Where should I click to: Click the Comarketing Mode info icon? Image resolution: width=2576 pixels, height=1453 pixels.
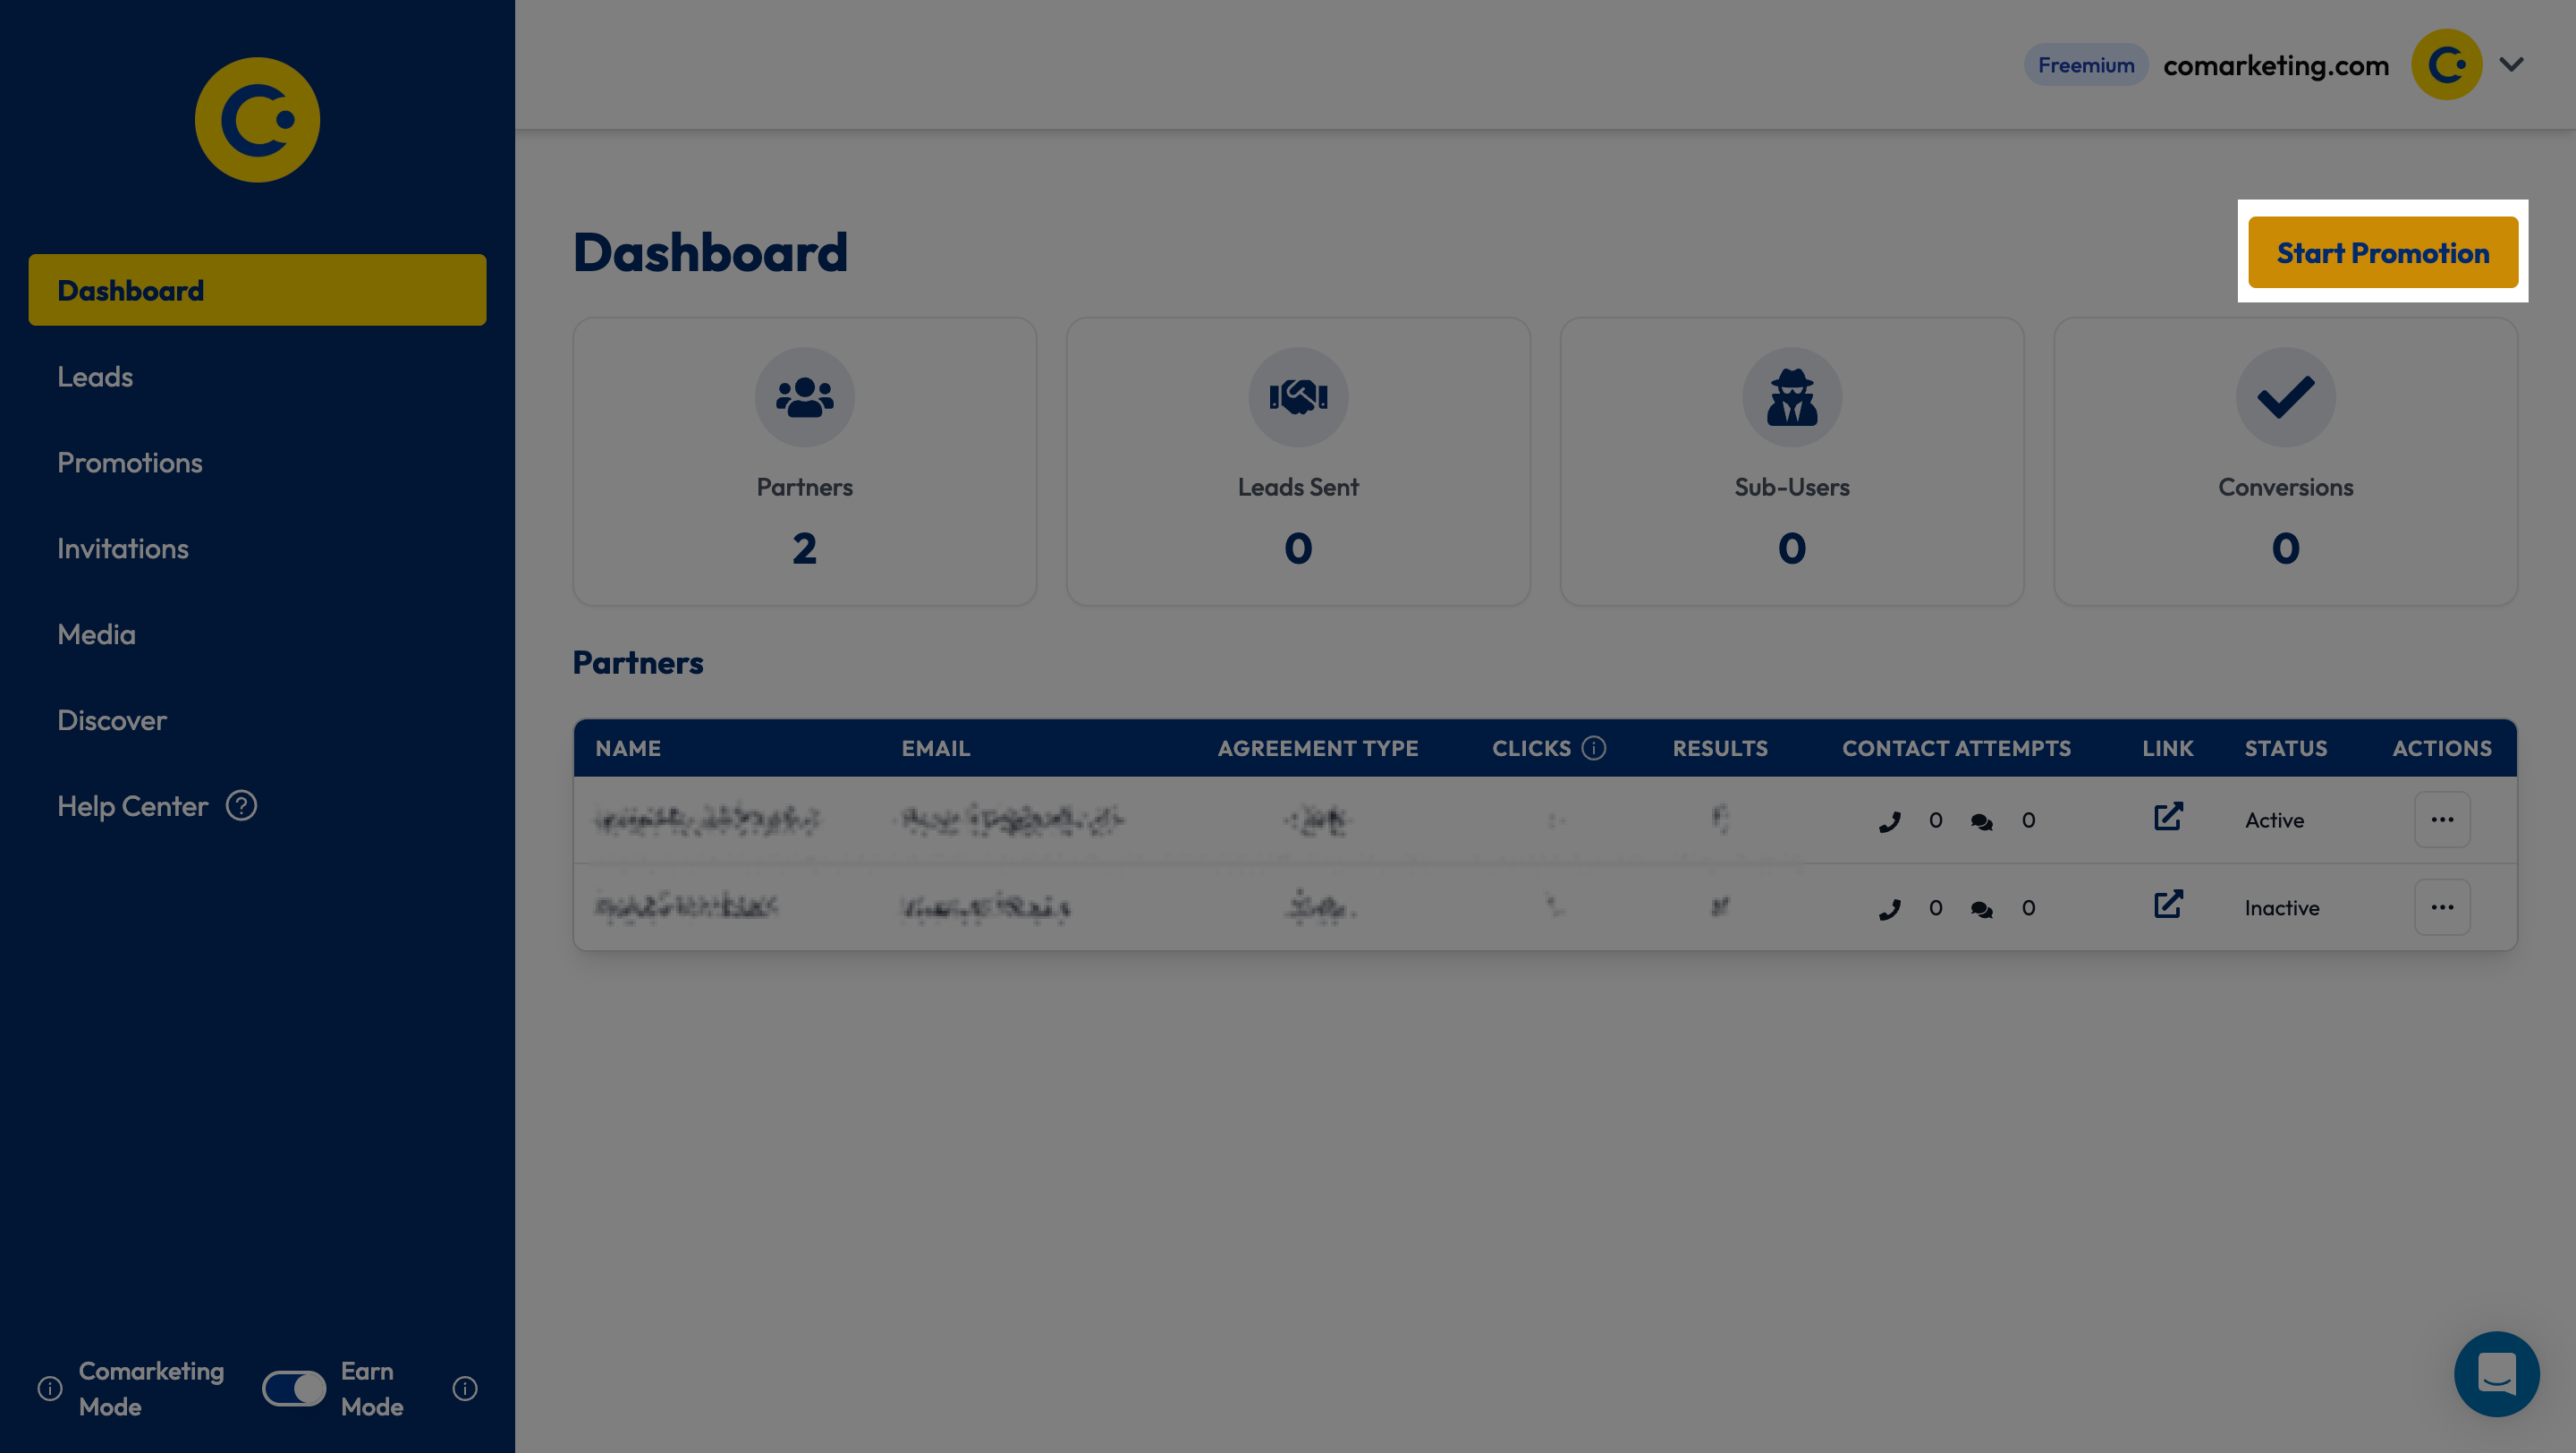(x=50, y=1388)
